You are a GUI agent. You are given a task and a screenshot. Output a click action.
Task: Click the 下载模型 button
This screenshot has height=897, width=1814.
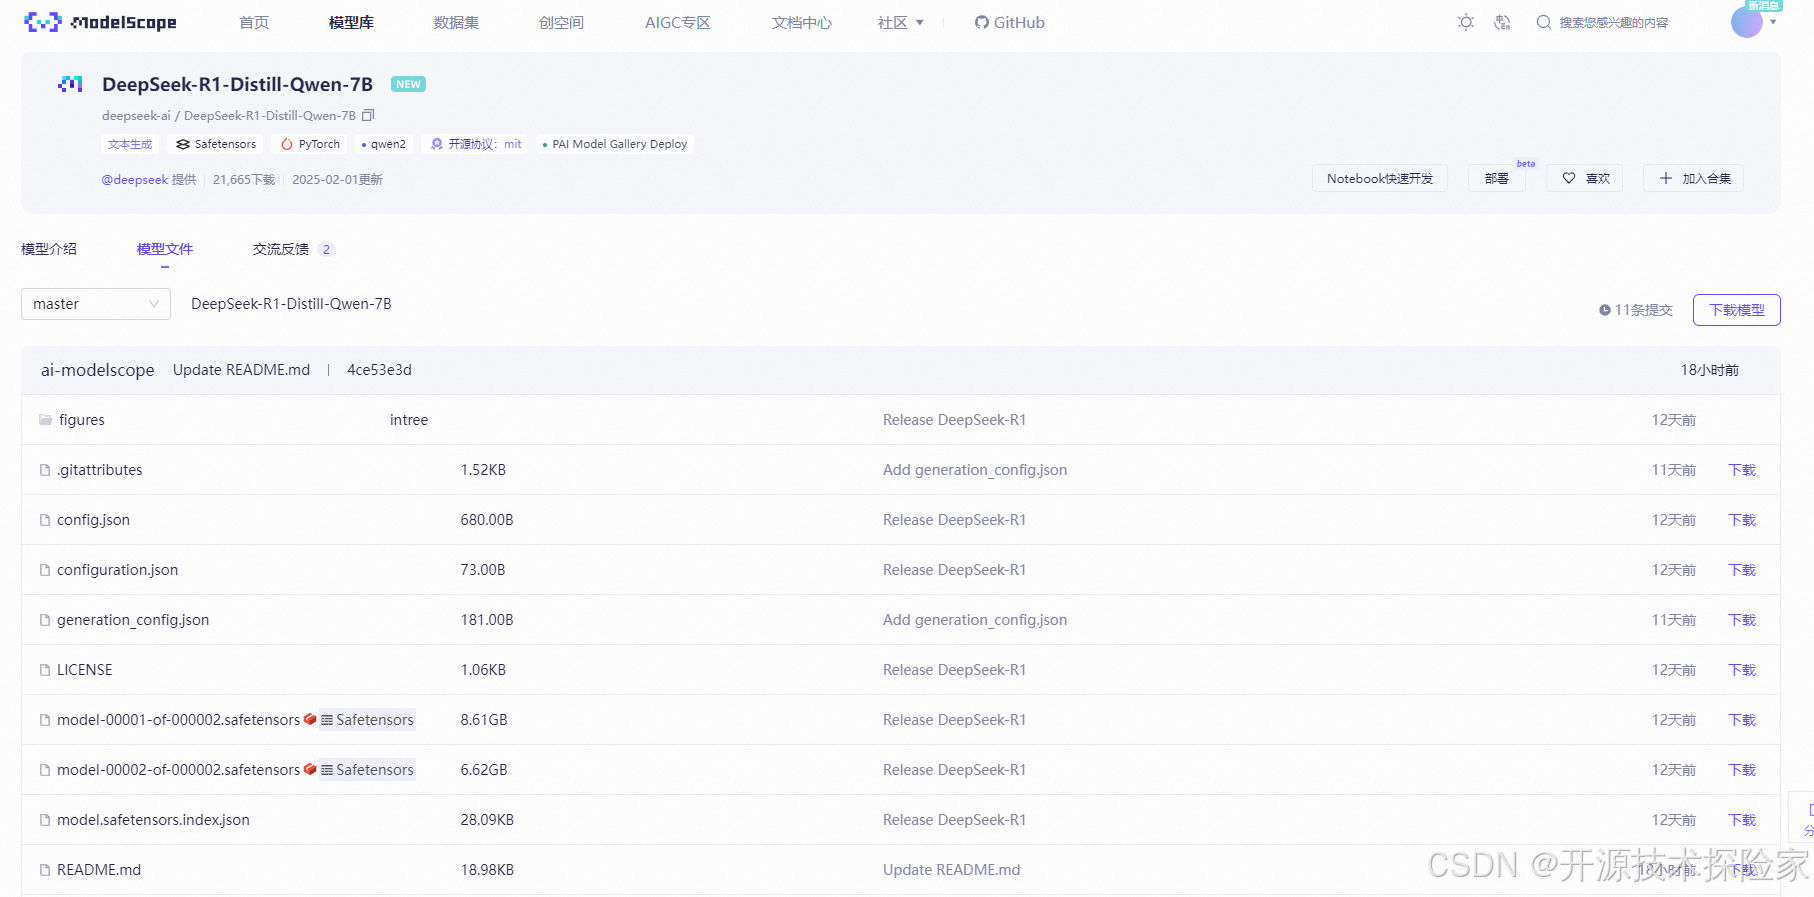pos(1737,310)
